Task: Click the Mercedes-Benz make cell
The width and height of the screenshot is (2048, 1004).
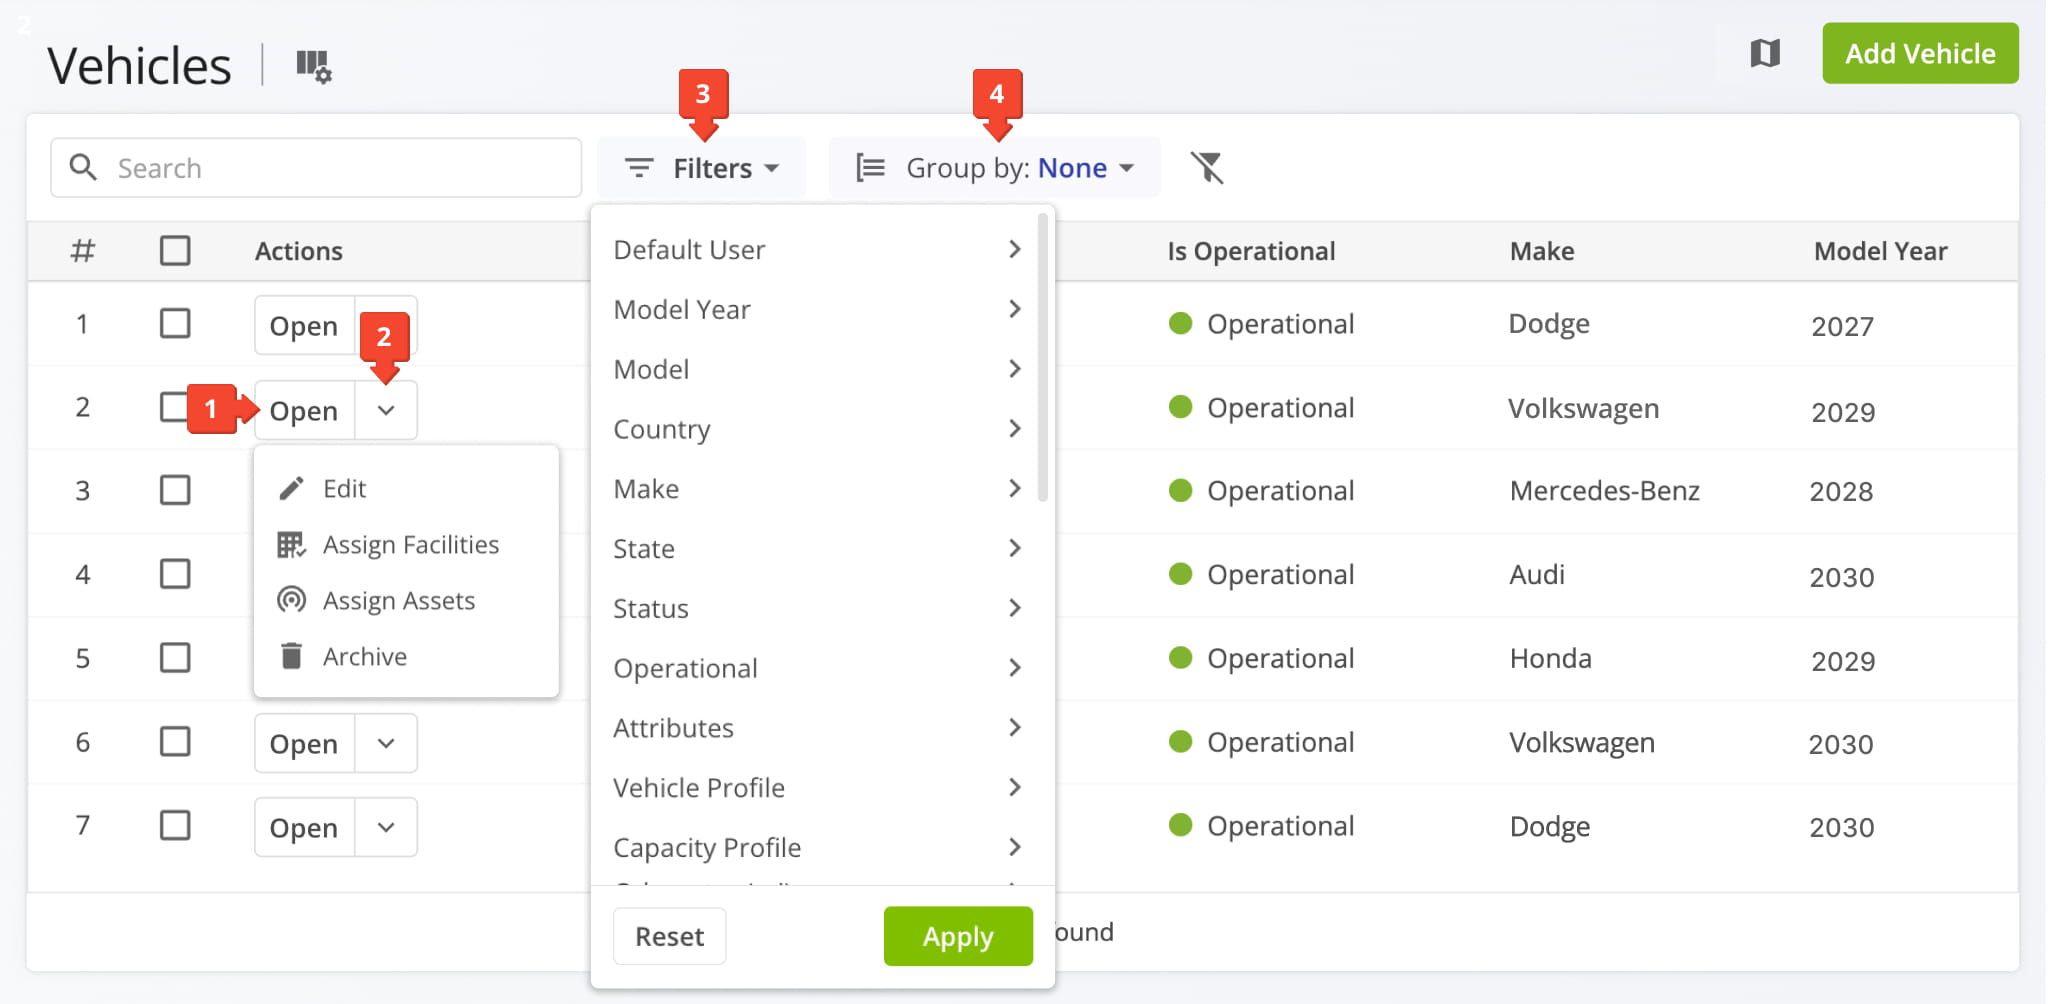Action: pyautogui.click(x=1604, y=491)
